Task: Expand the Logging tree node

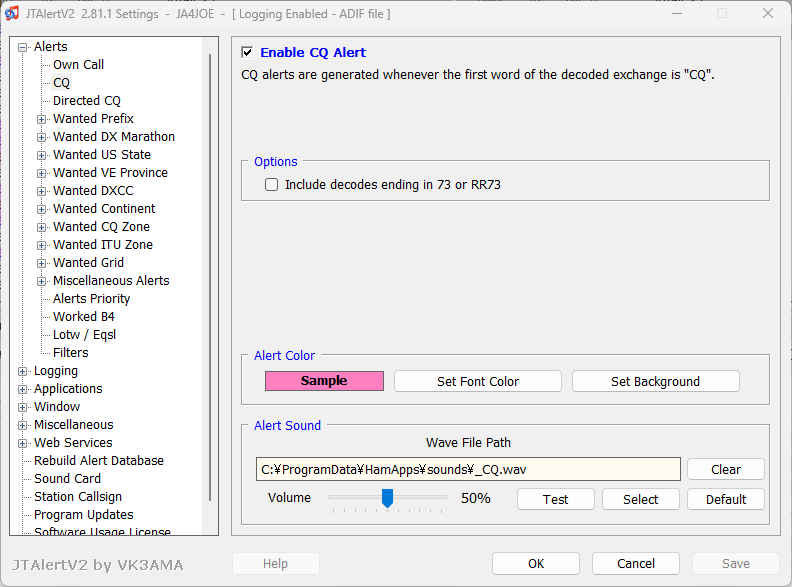Action: tap(22, 371)
